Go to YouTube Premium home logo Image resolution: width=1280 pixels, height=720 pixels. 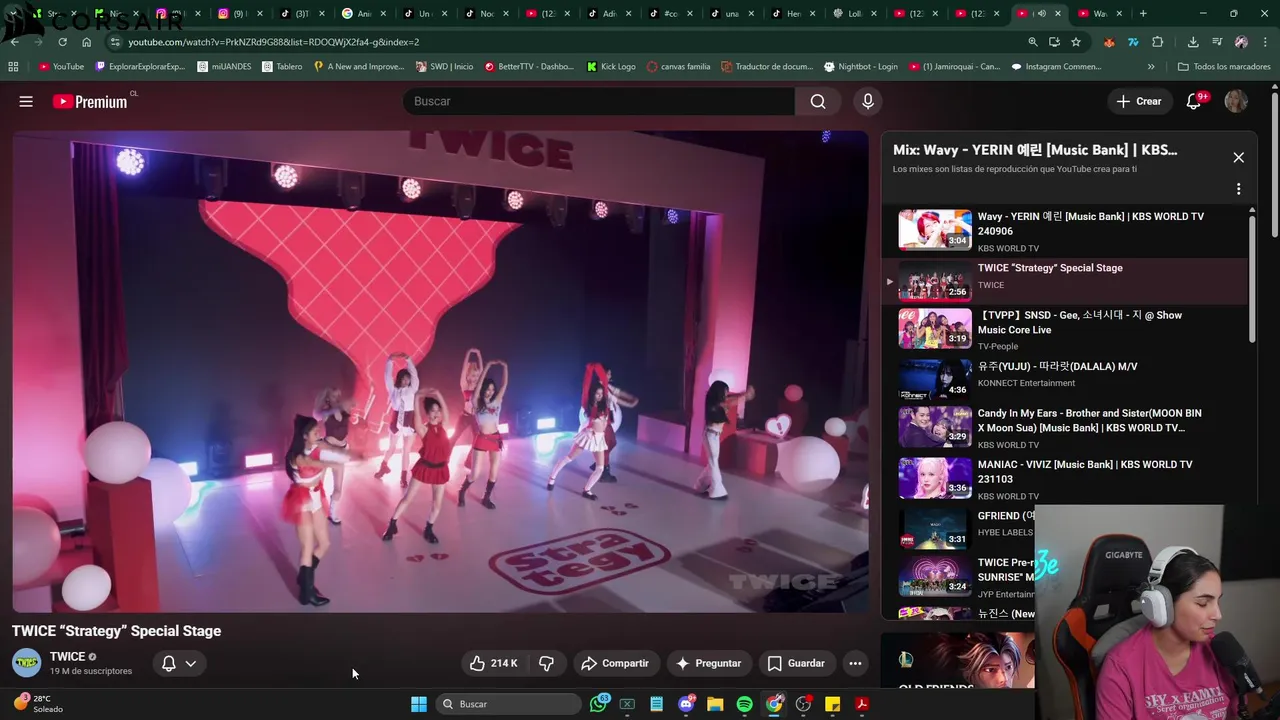90,101
